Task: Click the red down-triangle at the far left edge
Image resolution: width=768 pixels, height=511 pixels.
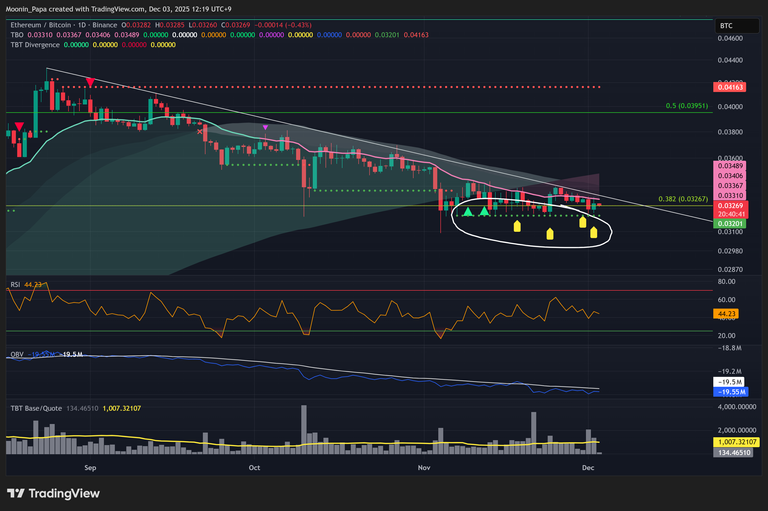Action: (18, 128)
